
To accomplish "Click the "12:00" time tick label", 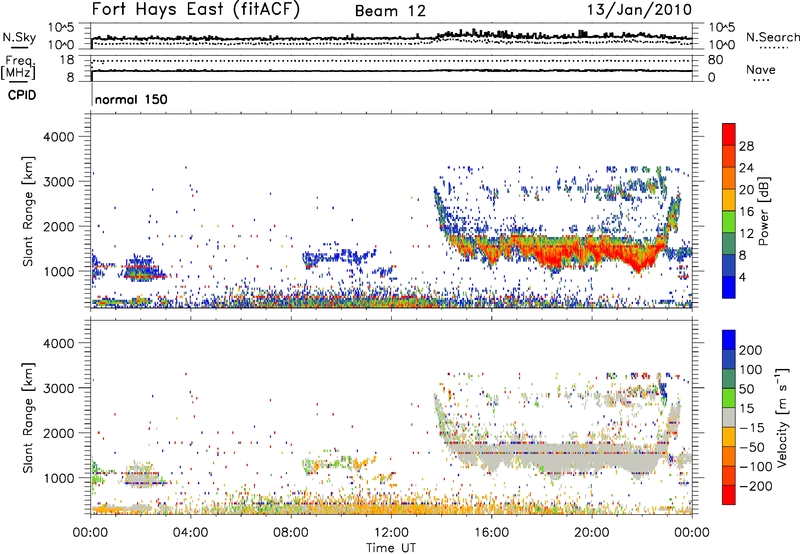I will coord(391,533).
